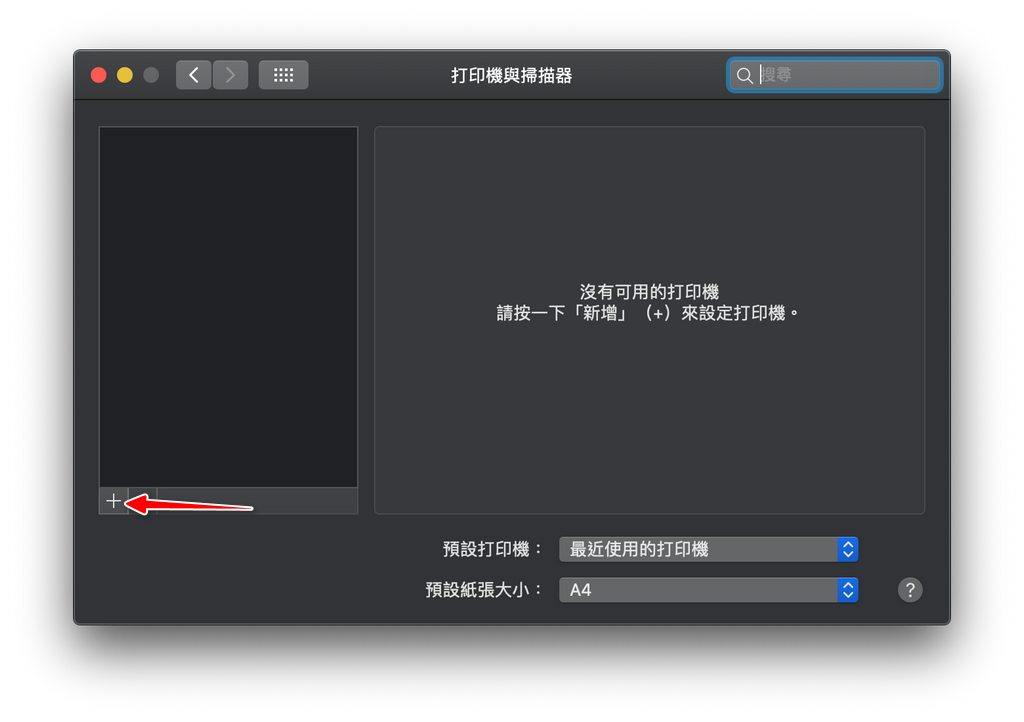This screenshot has height=722, width=1024.
Task: Close the window with the red button
Action: pos(99,75)
